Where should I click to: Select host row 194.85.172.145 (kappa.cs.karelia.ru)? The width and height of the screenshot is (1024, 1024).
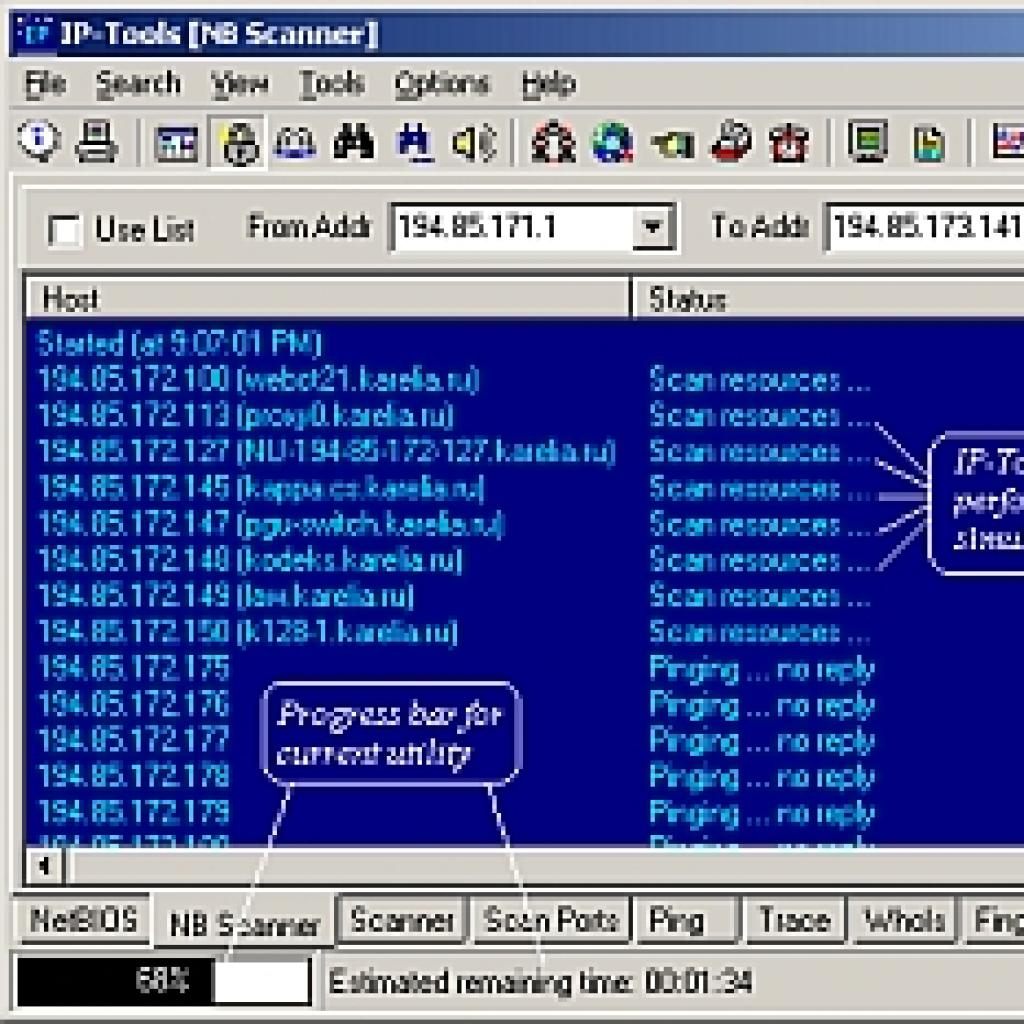click(261, 488)
